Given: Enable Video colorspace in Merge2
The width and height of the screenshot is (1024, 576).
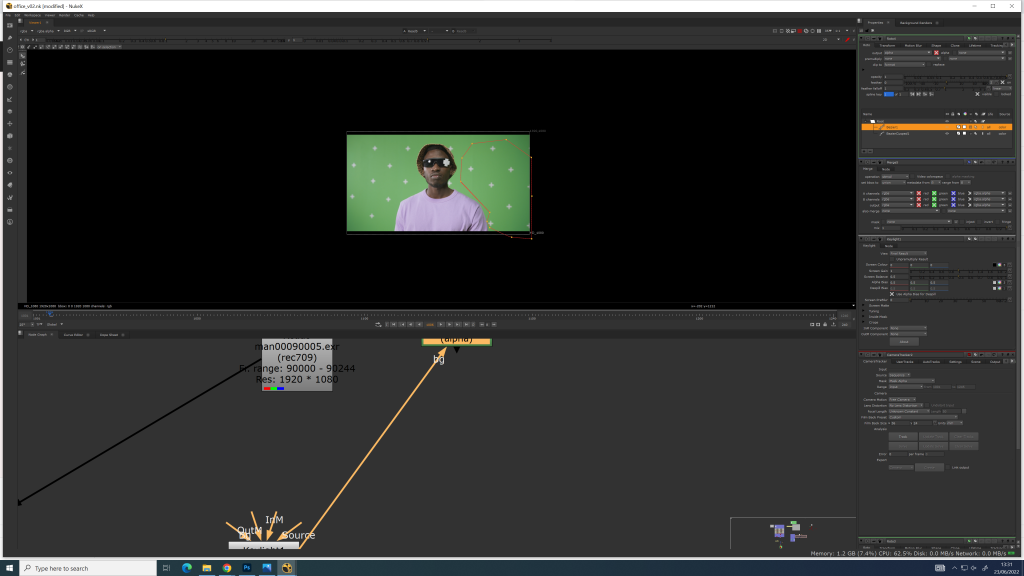Looking at the screenshot, I should click(x=912, y=176).
